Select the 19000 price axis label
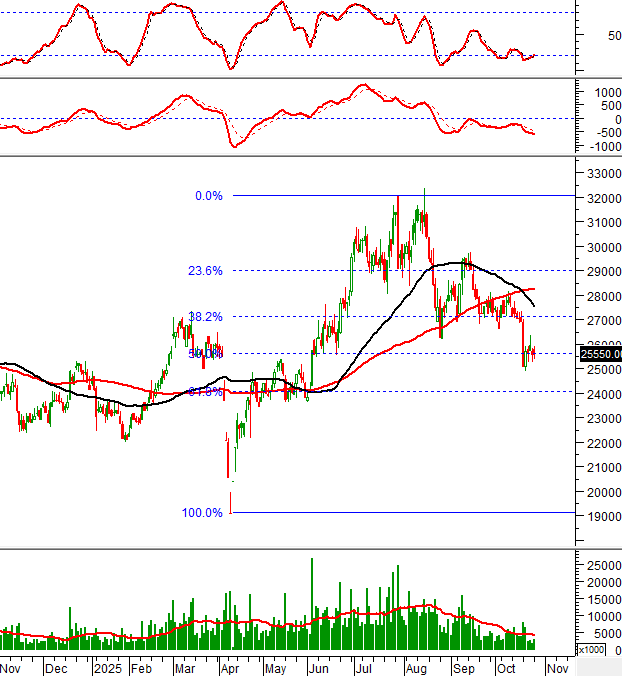622x676 pixels. (601, 517)
